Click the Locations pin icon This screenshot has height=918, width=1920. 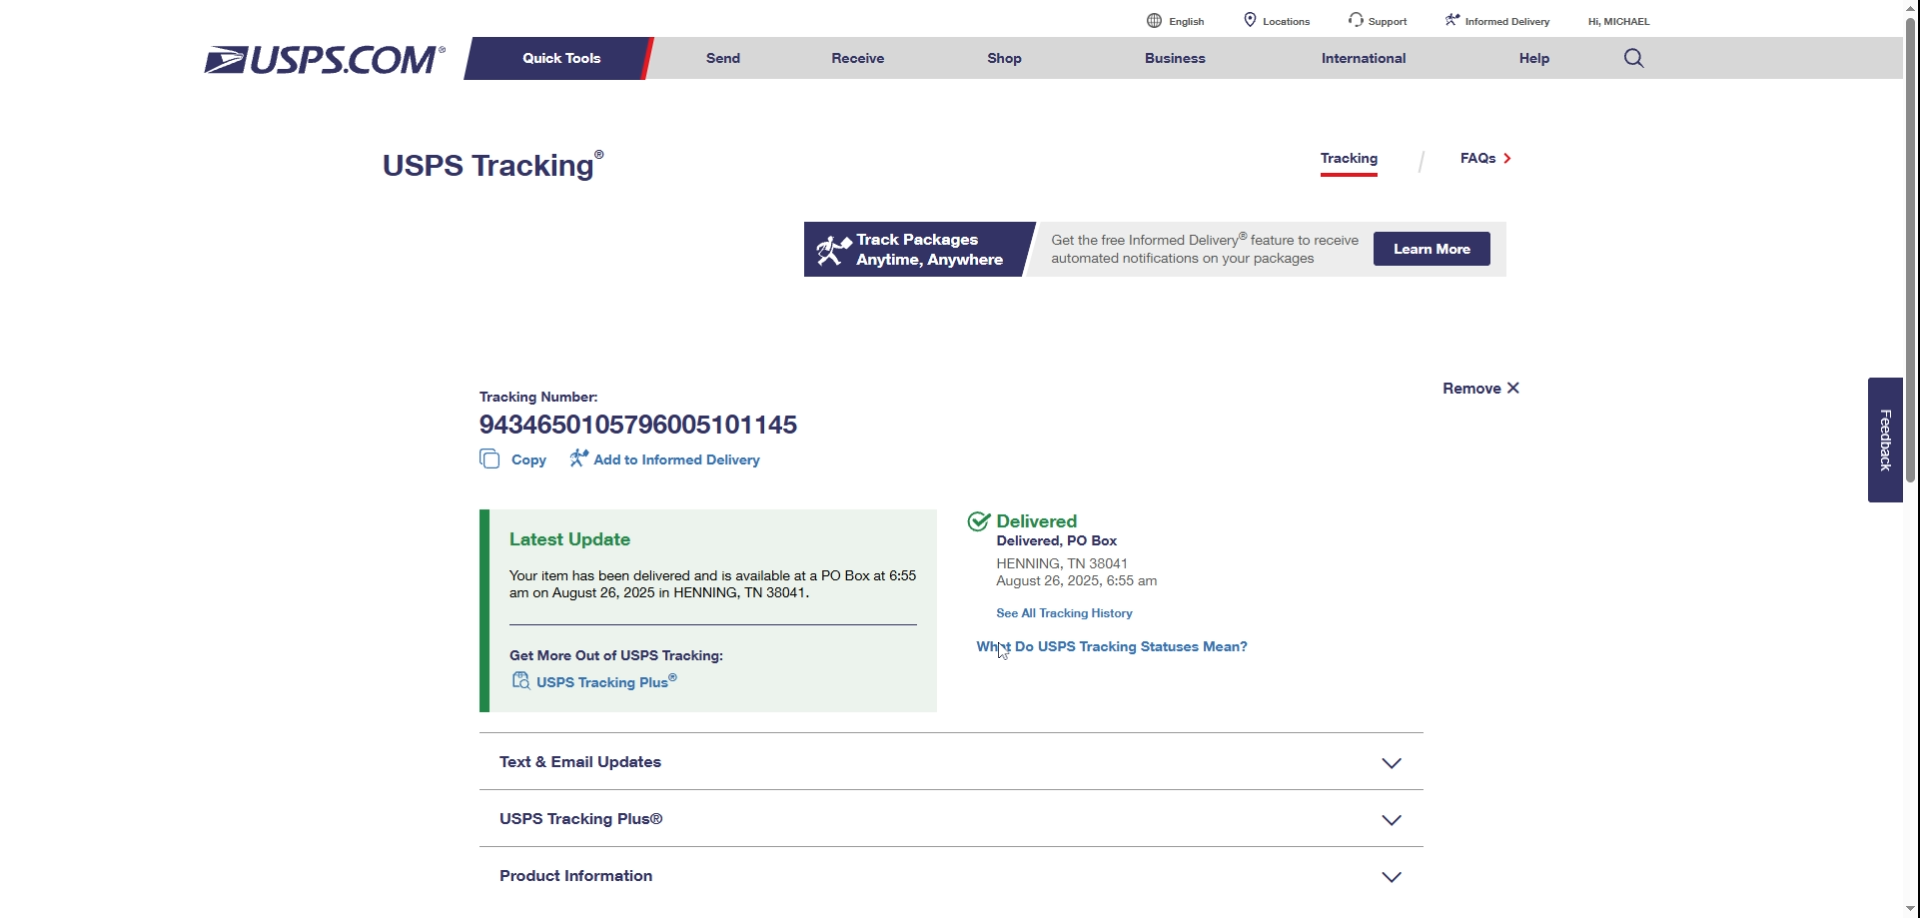pyautogui.click(x=1249, y=20)
